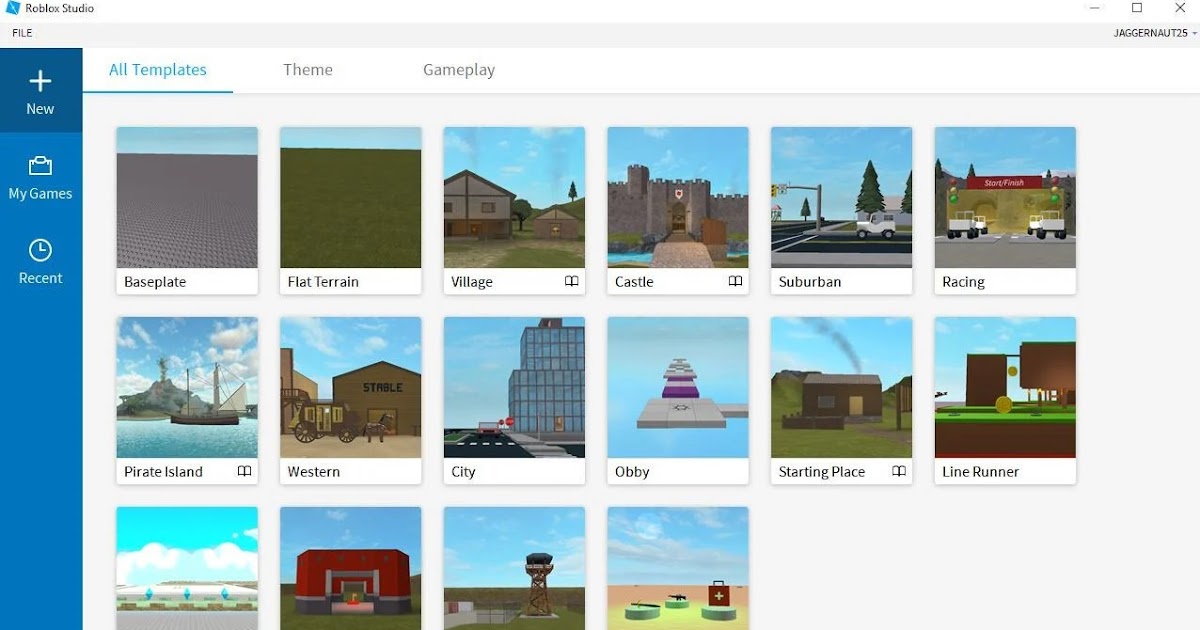1200x630 pixels.
Task: Open tutorial book icon on Village template
Action: tap(571, 282)
